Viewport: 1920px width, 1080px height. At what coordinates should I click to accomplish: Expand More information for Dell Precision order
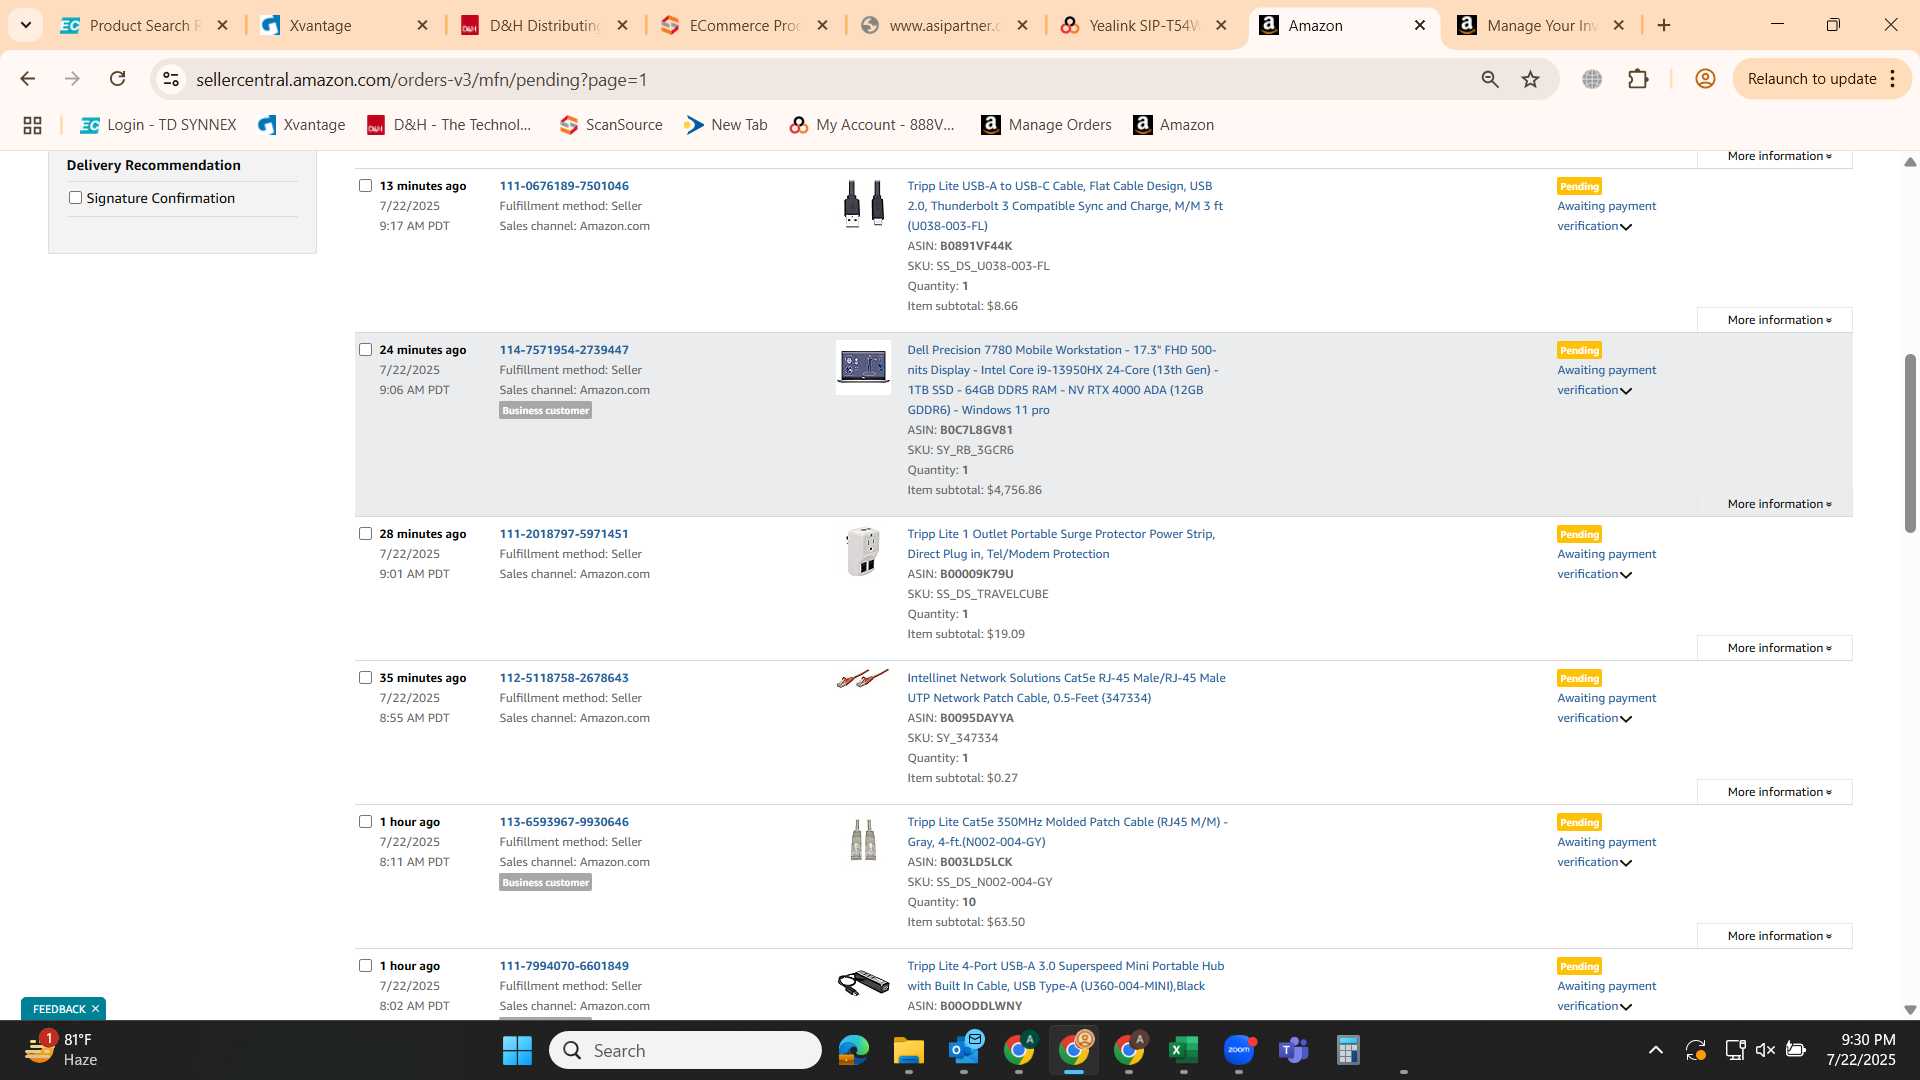[1775, 504]
